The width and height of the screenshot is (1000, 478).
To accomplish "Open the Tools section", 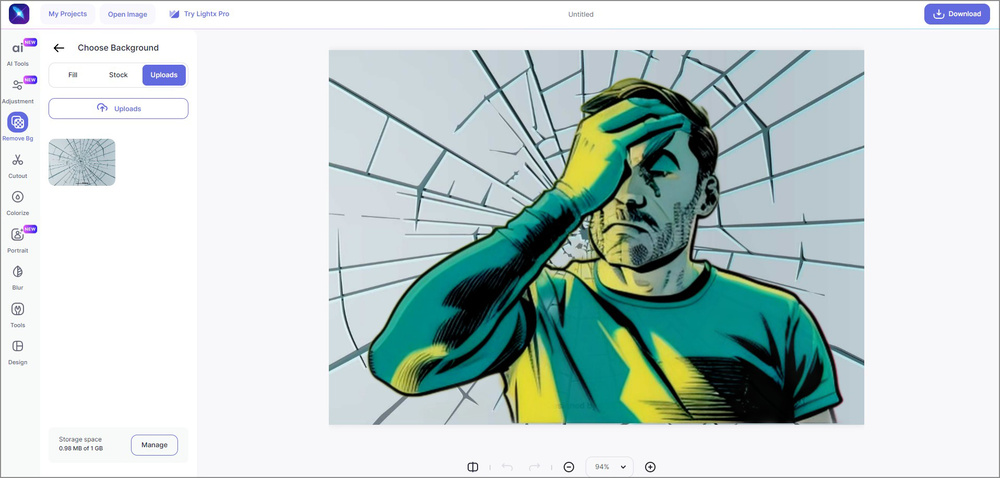I will click(18, 314).
